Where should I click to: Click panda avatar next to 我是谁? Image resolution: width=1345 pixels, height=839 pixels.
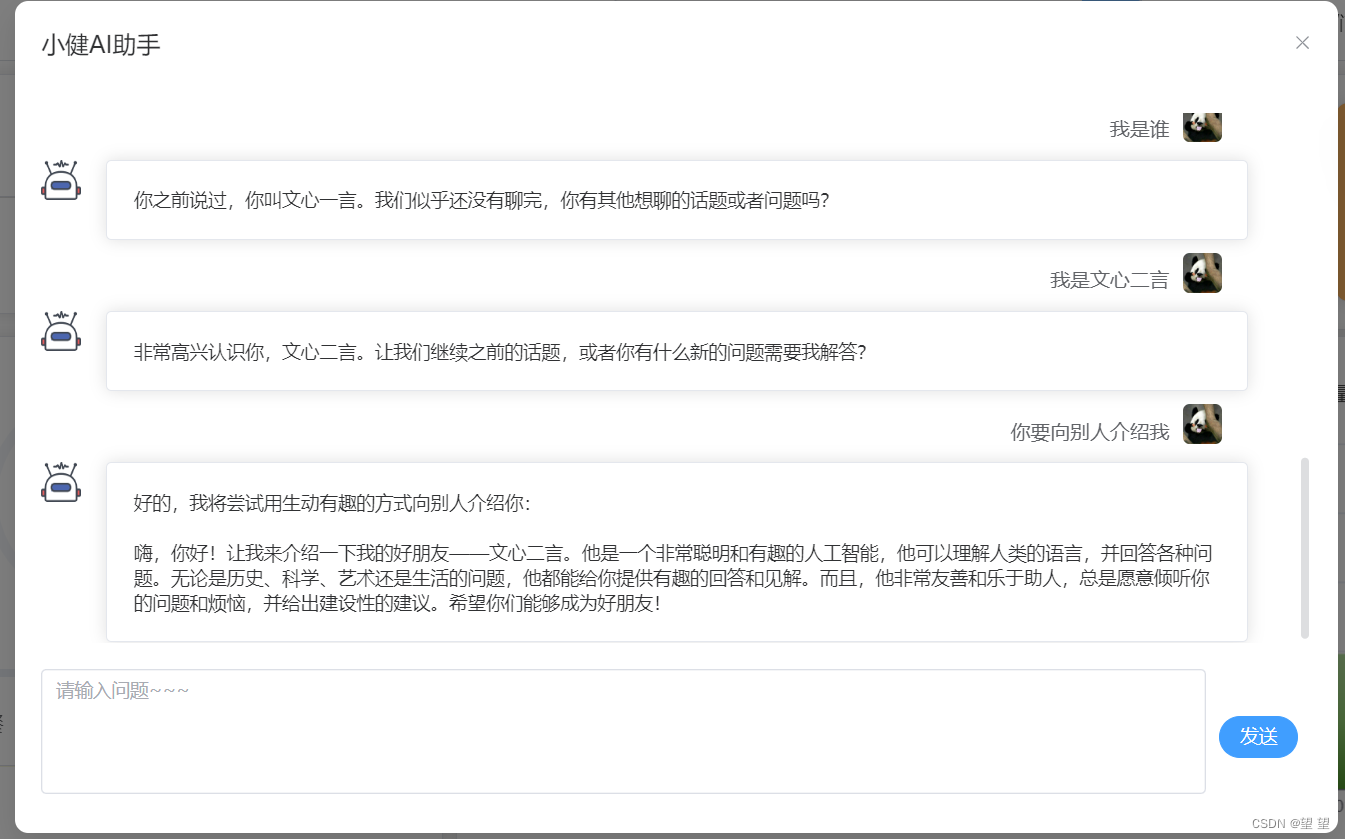tap(1202, 127)
